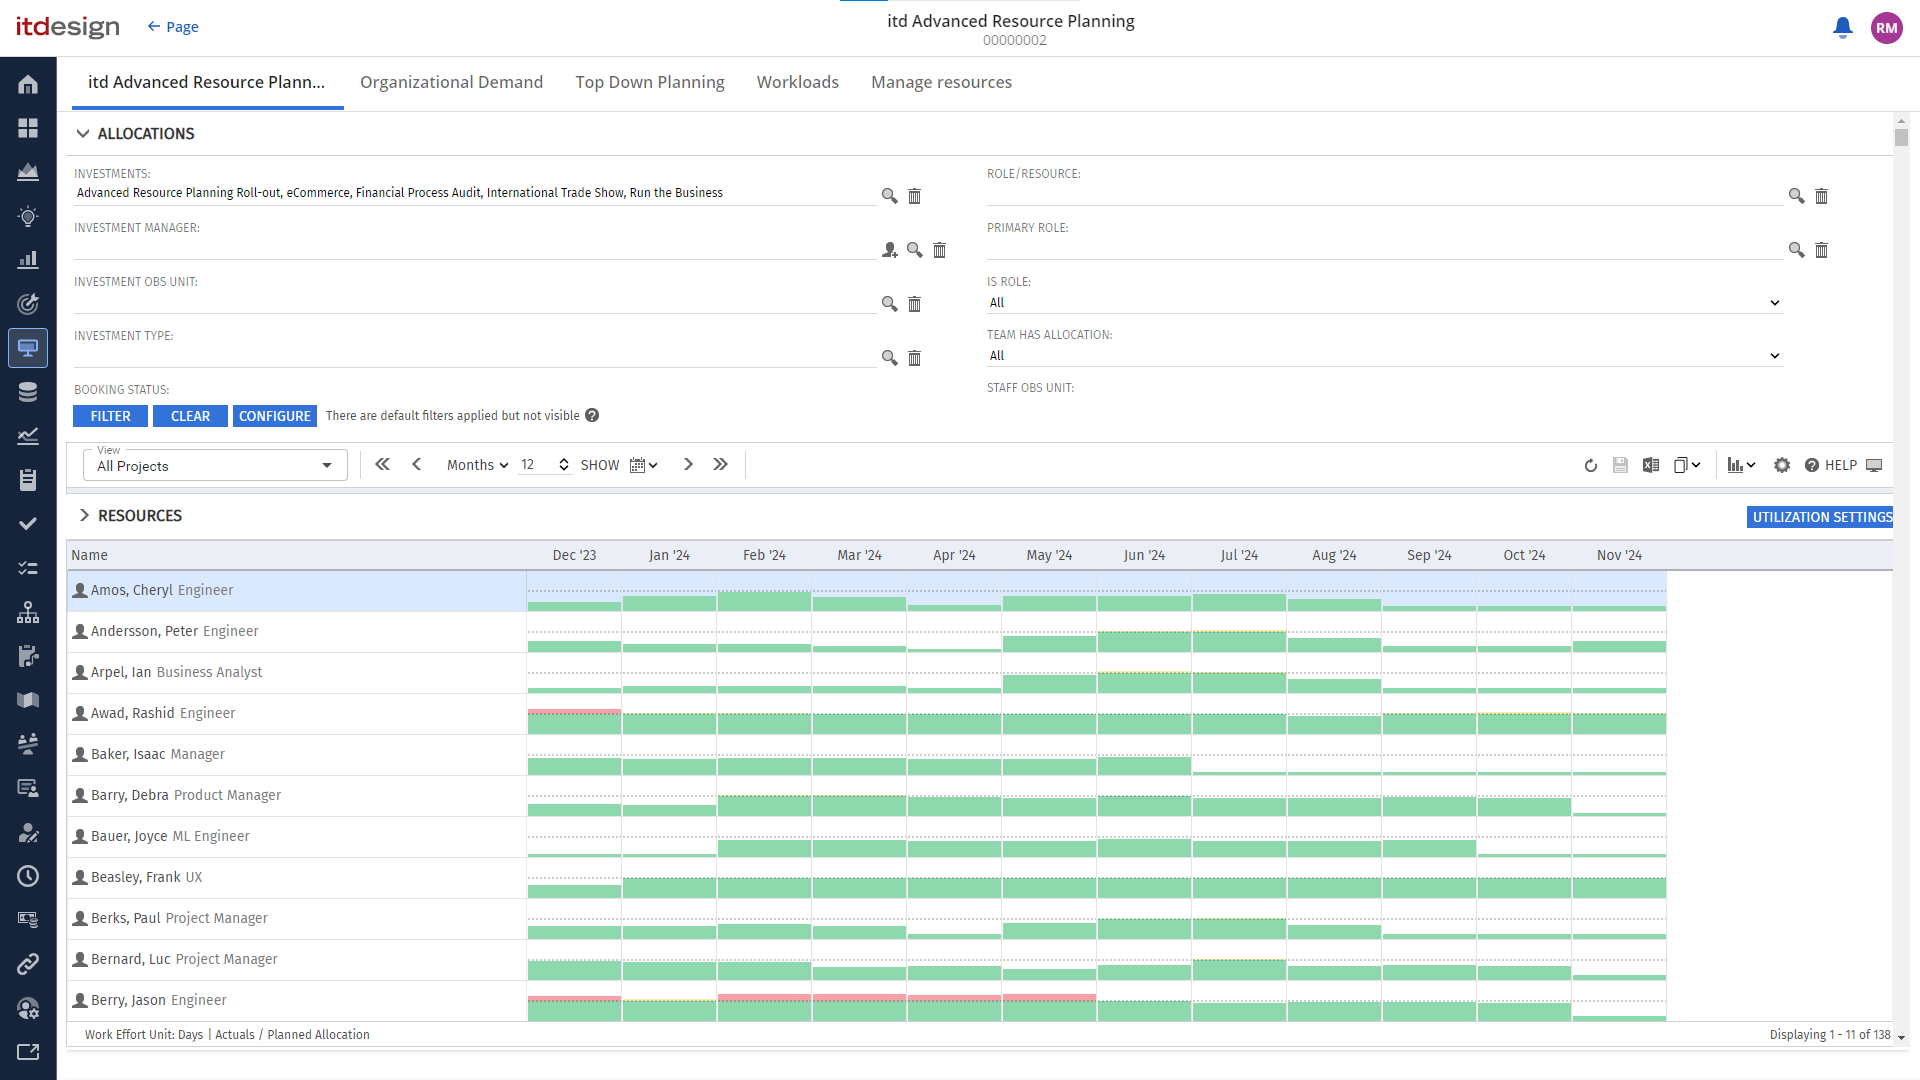1920x1080 pixels.
Task: Click the CONFIGURE button
Action: tap(275, 416)
